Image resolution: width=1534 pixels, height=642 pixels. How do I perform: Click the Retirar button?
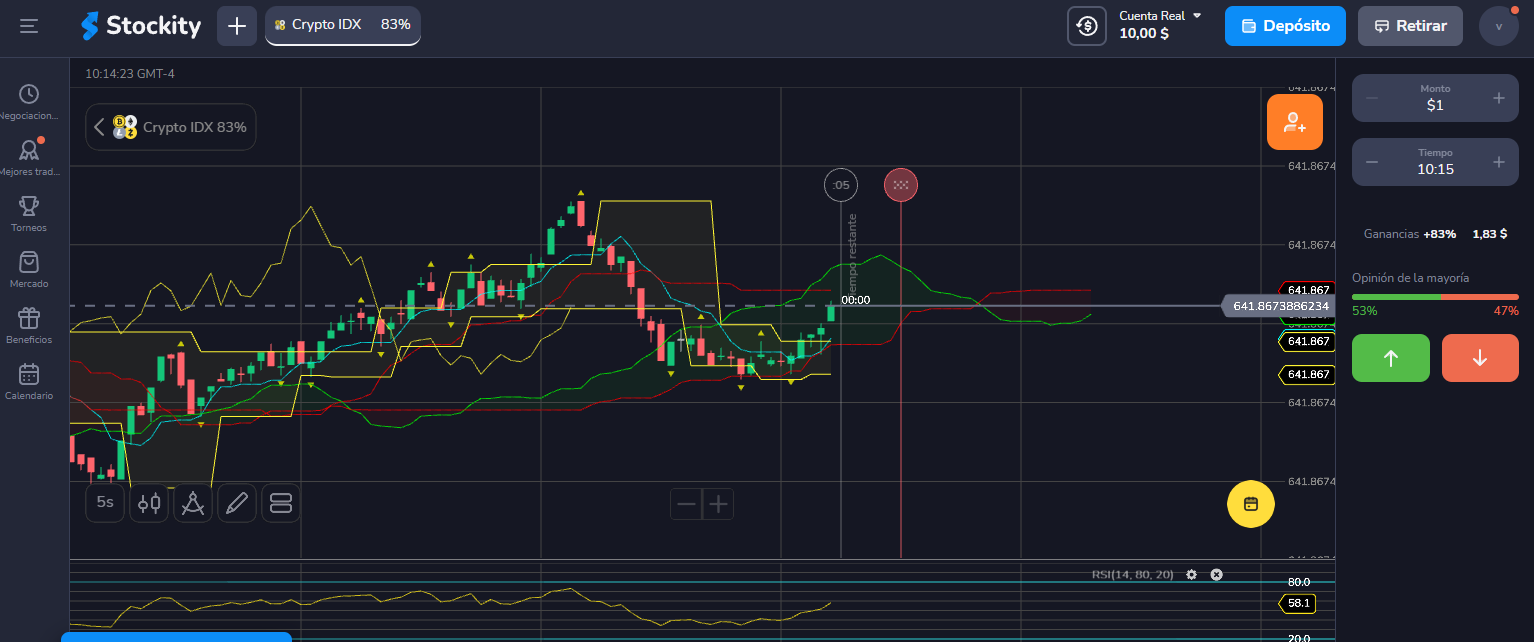click(x=1409, y=26)
